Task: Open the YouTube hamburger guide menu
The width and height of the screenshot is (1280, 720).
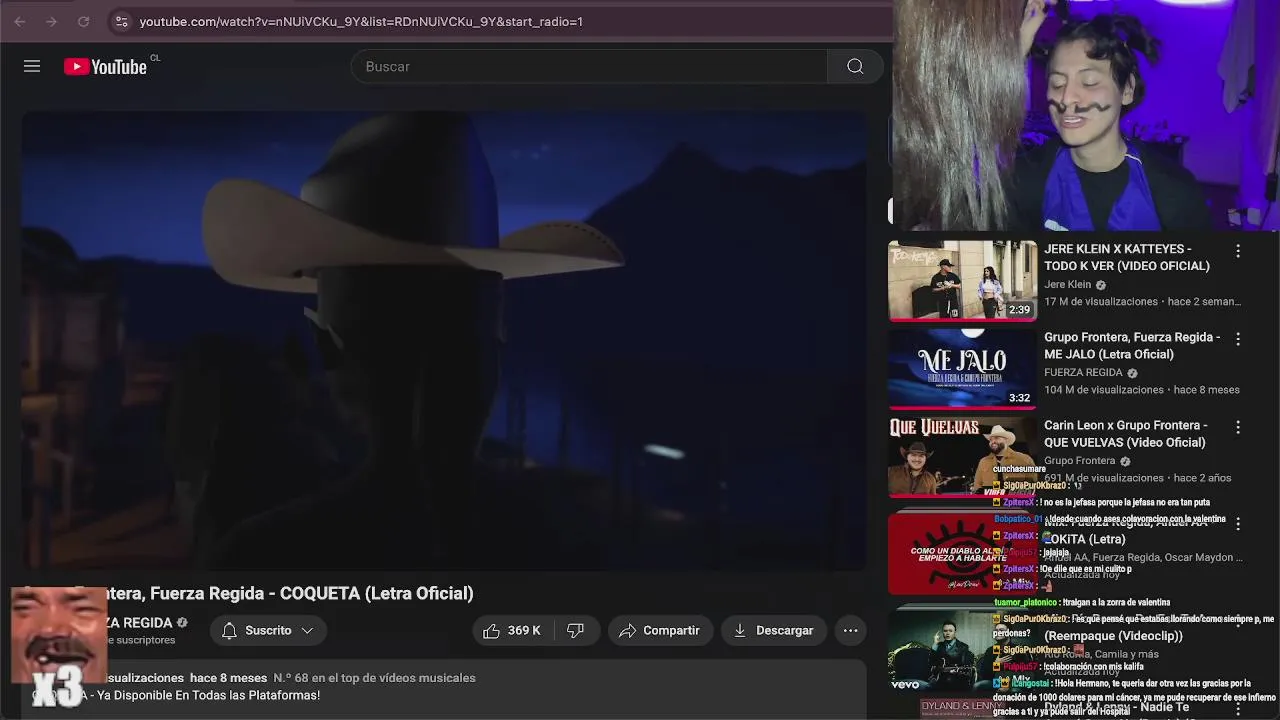Action: [32, 66]
